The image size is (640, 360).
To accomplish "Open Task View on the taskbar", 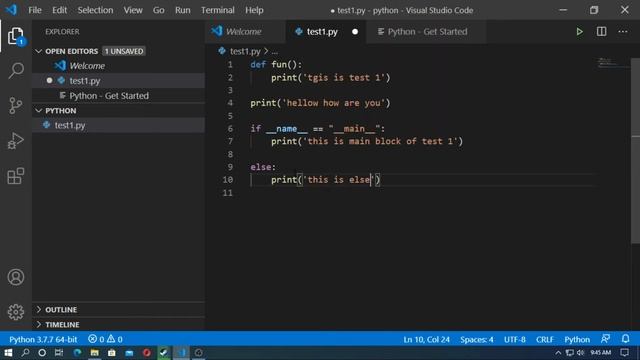I will pos(59,353).
